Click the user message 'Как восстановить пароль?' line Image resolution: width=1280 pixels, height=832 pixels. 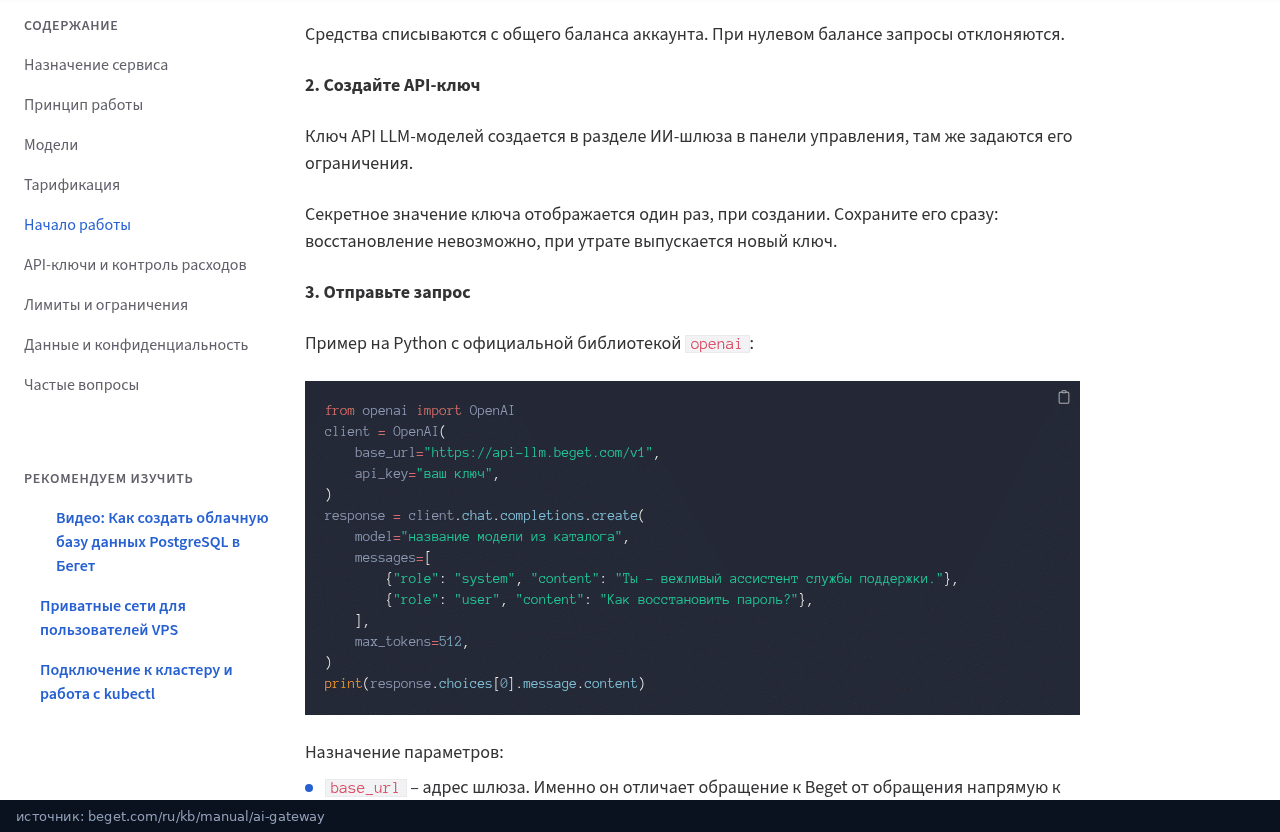point(599,600)
